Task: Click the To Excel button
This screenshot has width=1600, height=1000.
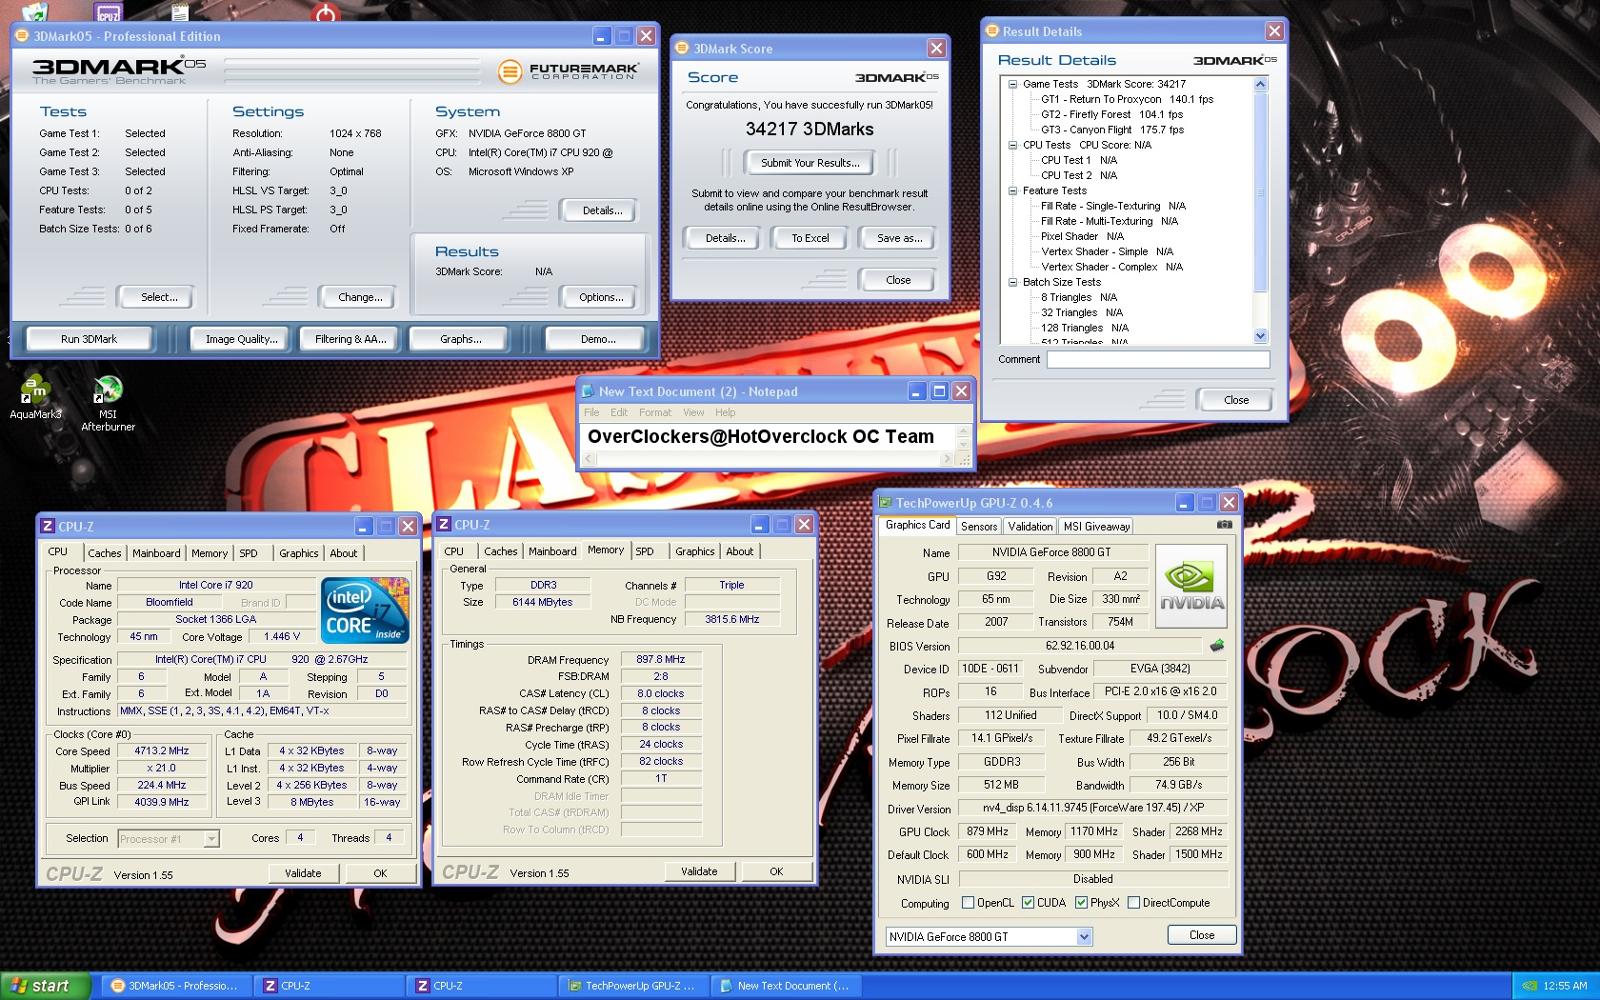Action: tap(810, 238)
